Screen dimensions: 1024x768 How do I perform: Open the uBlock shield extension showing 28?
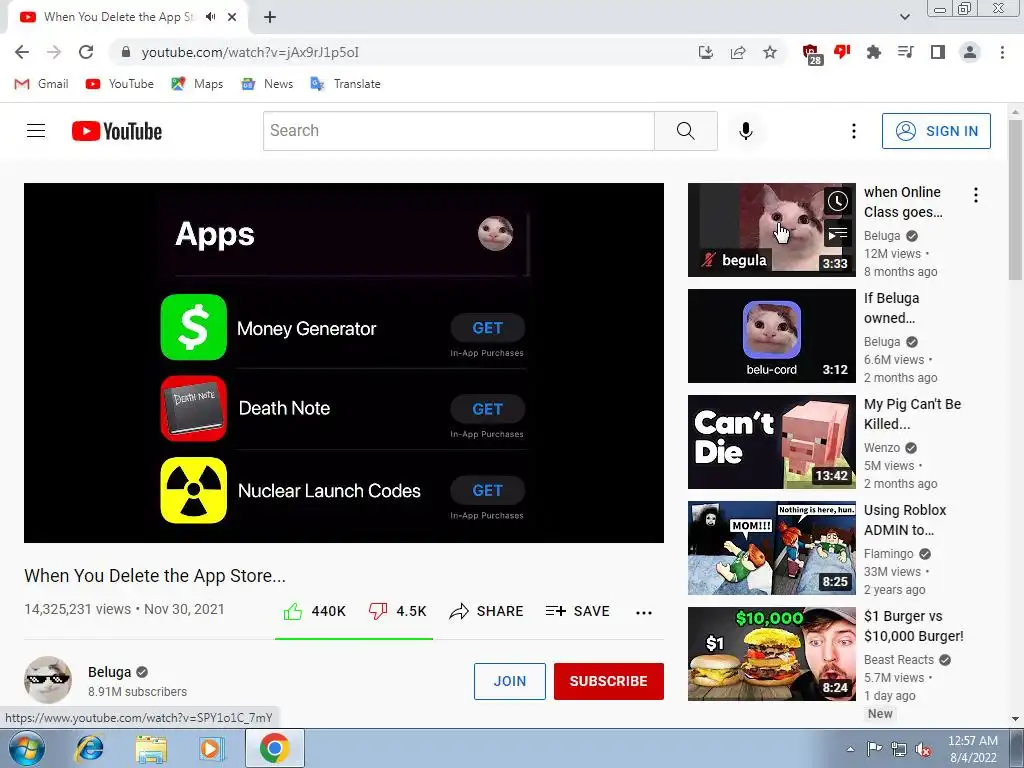(811, 54)
